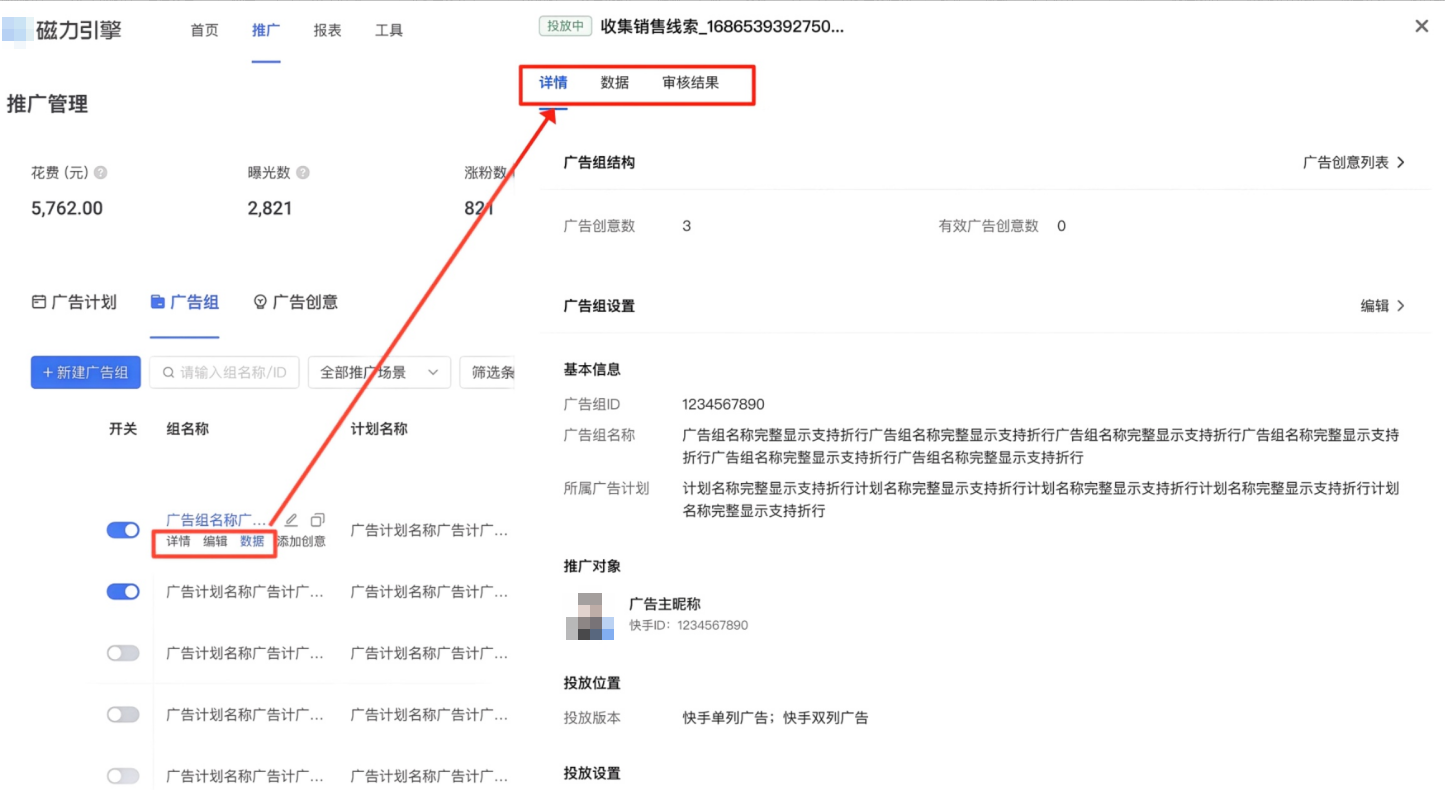This screenshot has width=1445, height=790.
Task: Switch to the 审核结果 tab
Action: tap(691, 83)
